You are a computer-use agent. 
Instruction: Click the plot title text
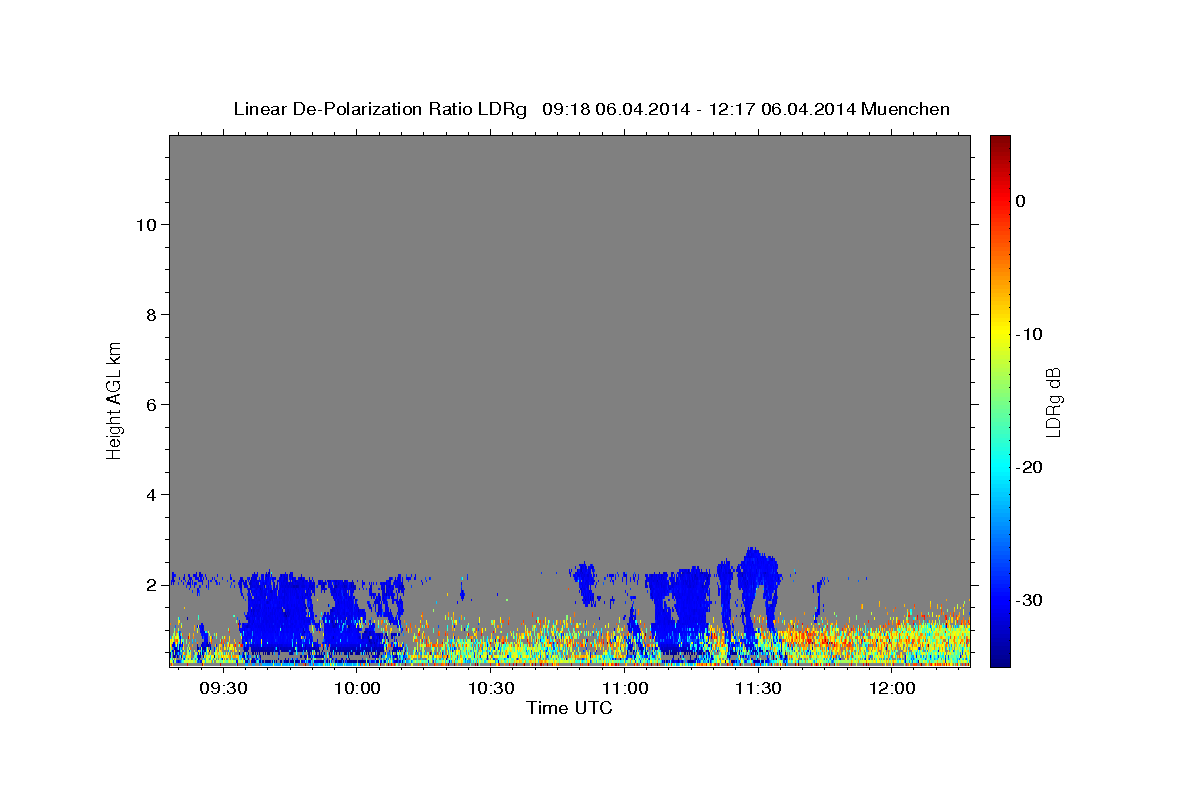coord(591,109)
